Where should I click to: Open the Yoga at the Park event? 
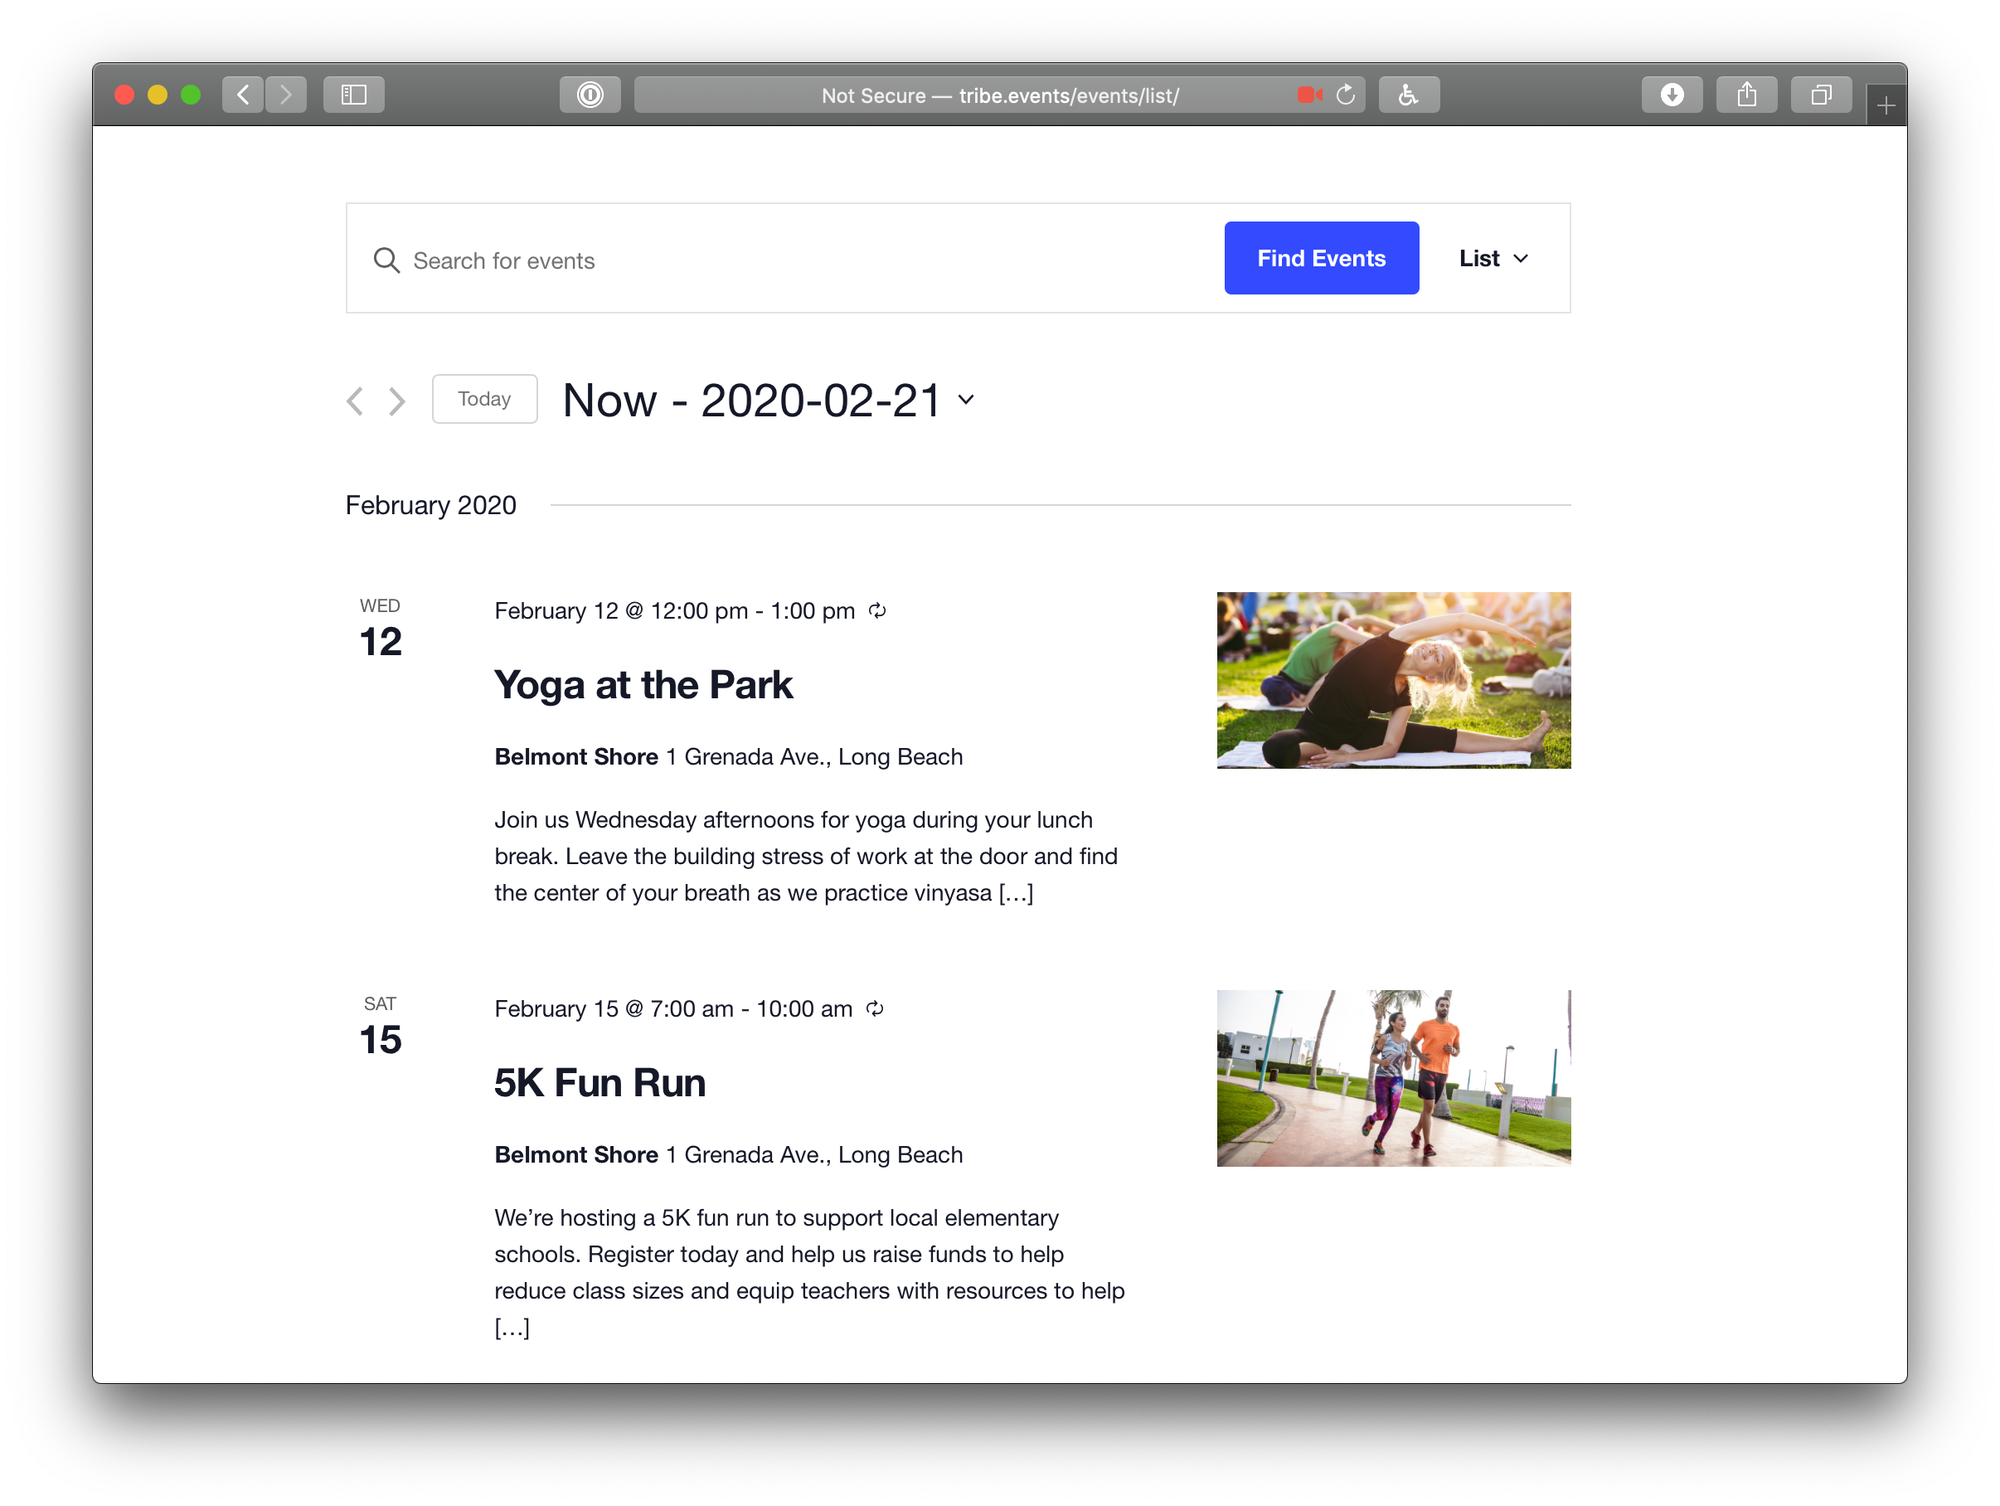pos(643,684)
